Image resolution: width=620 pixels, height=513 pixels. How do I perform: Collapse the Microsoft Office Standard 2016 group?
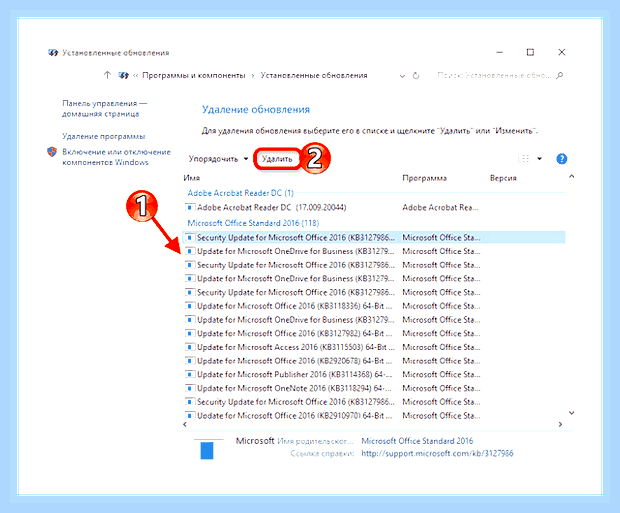click(253, 223)
